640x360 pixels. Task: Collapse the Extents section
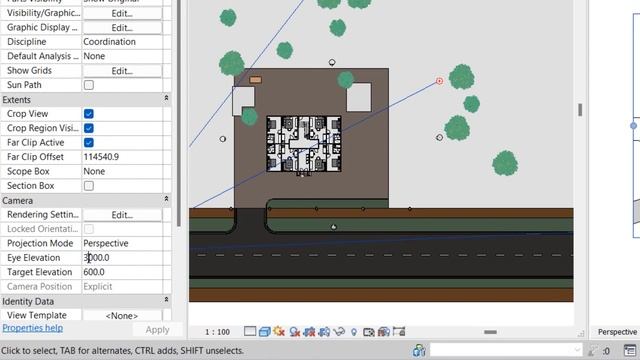click(x=166, y=98)
